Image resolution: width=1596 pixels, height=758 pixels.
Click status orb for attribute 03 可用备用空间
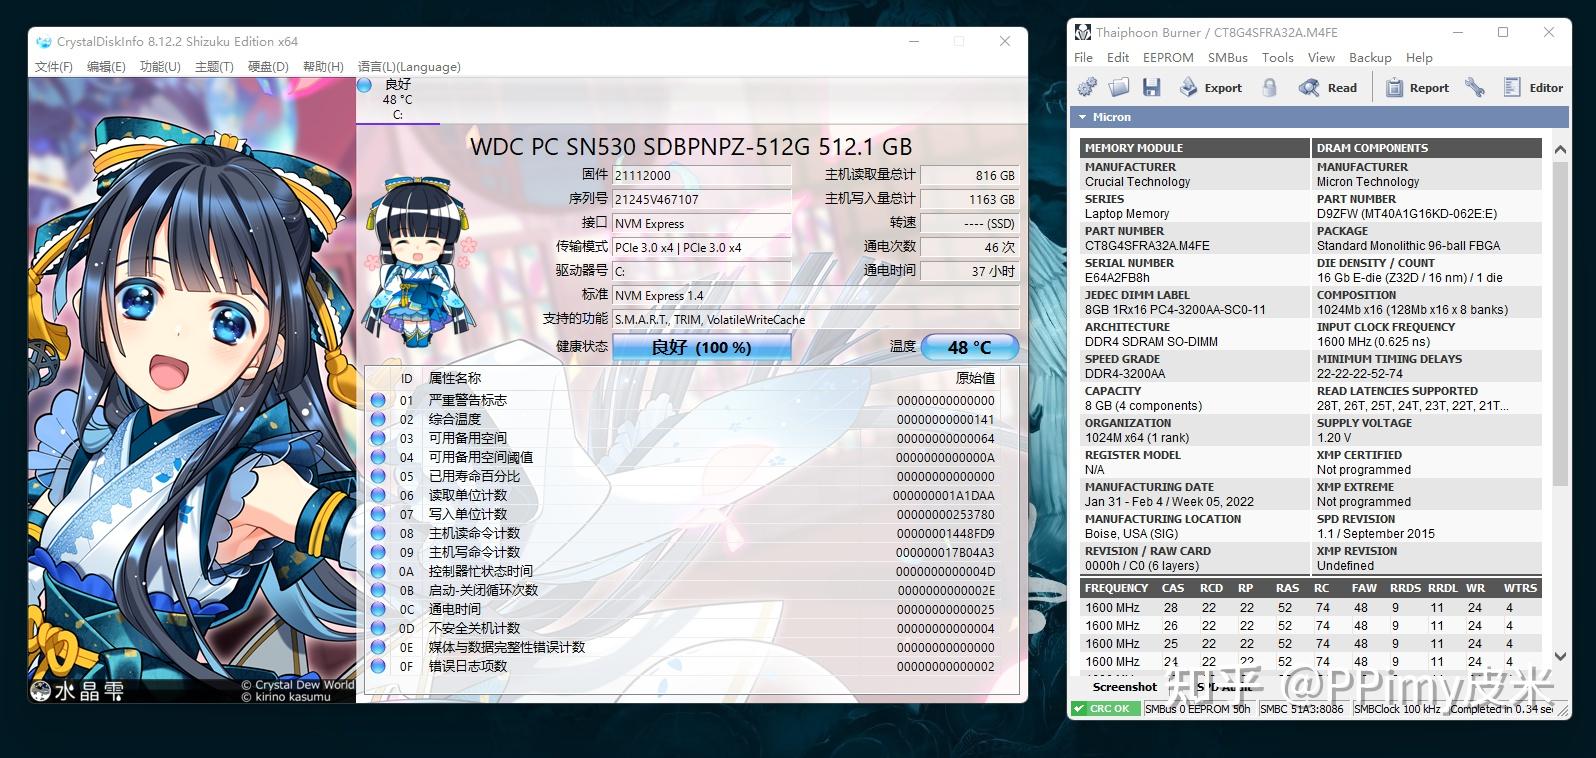(x=378, y=438)
